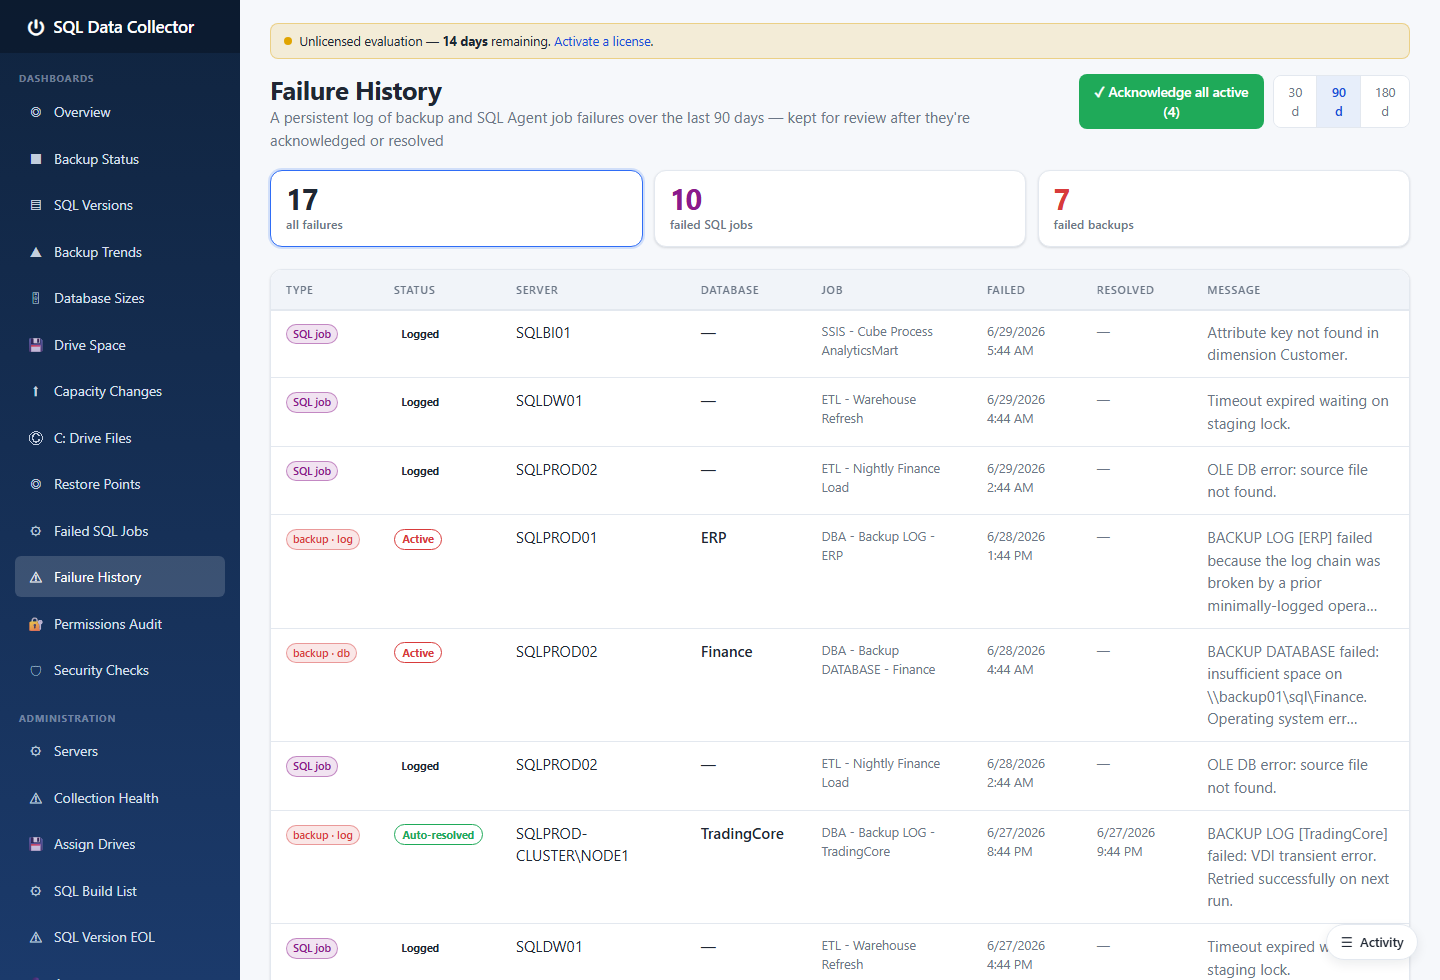Click the Capacity Changes arrow icon

36,391
